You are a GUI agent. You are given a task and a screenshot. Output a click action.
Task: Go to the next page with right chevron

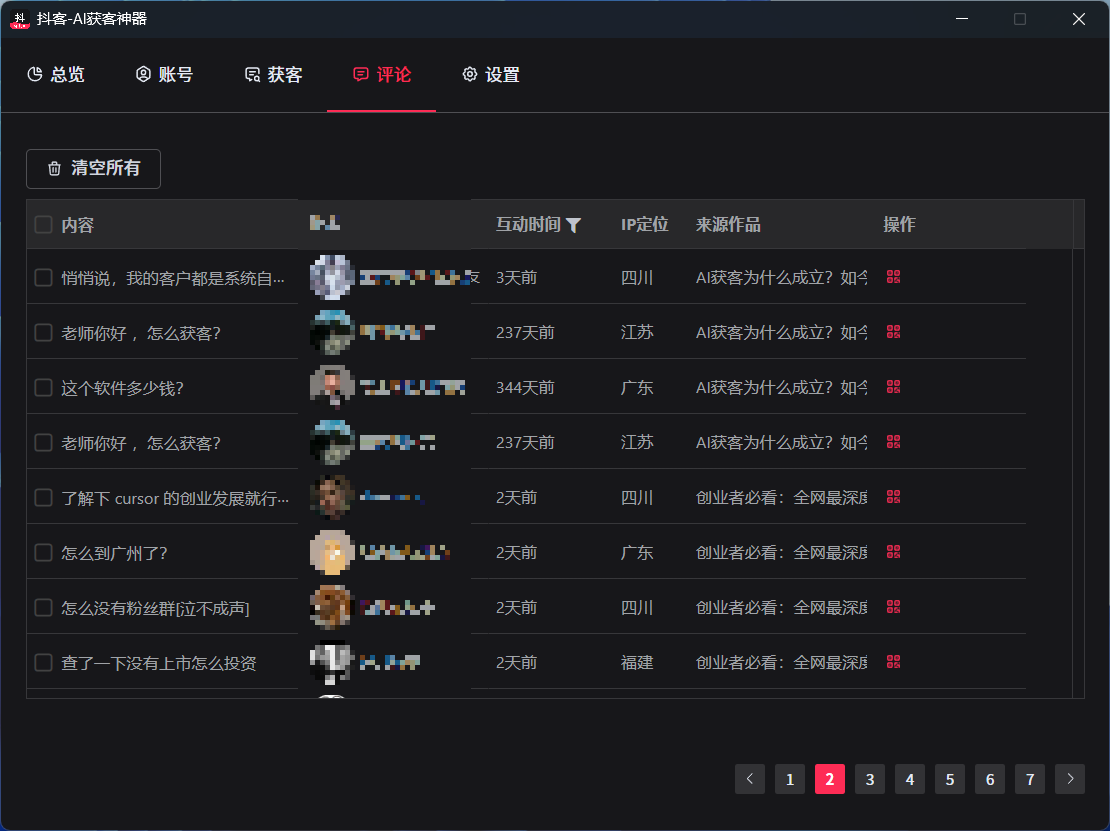[x=1070, y=779]
